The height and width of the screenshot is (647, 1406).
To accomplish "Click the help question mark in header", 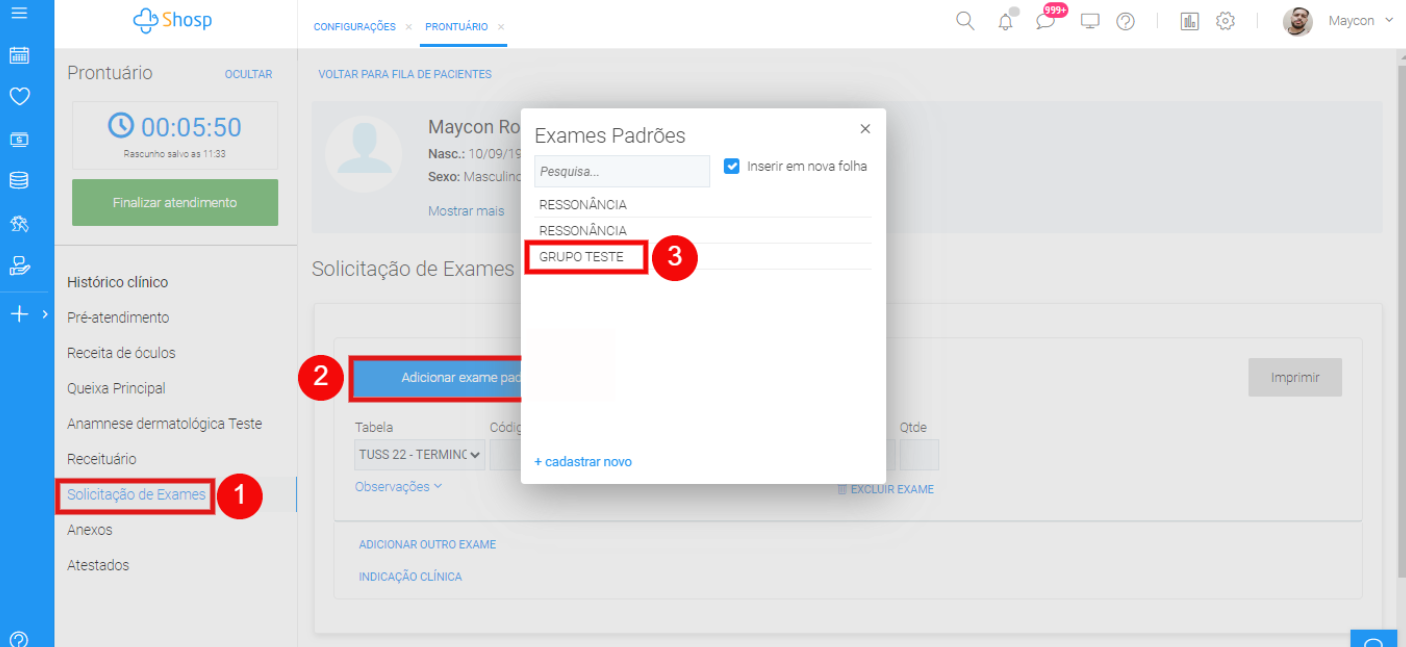I will pos(1125,21).
